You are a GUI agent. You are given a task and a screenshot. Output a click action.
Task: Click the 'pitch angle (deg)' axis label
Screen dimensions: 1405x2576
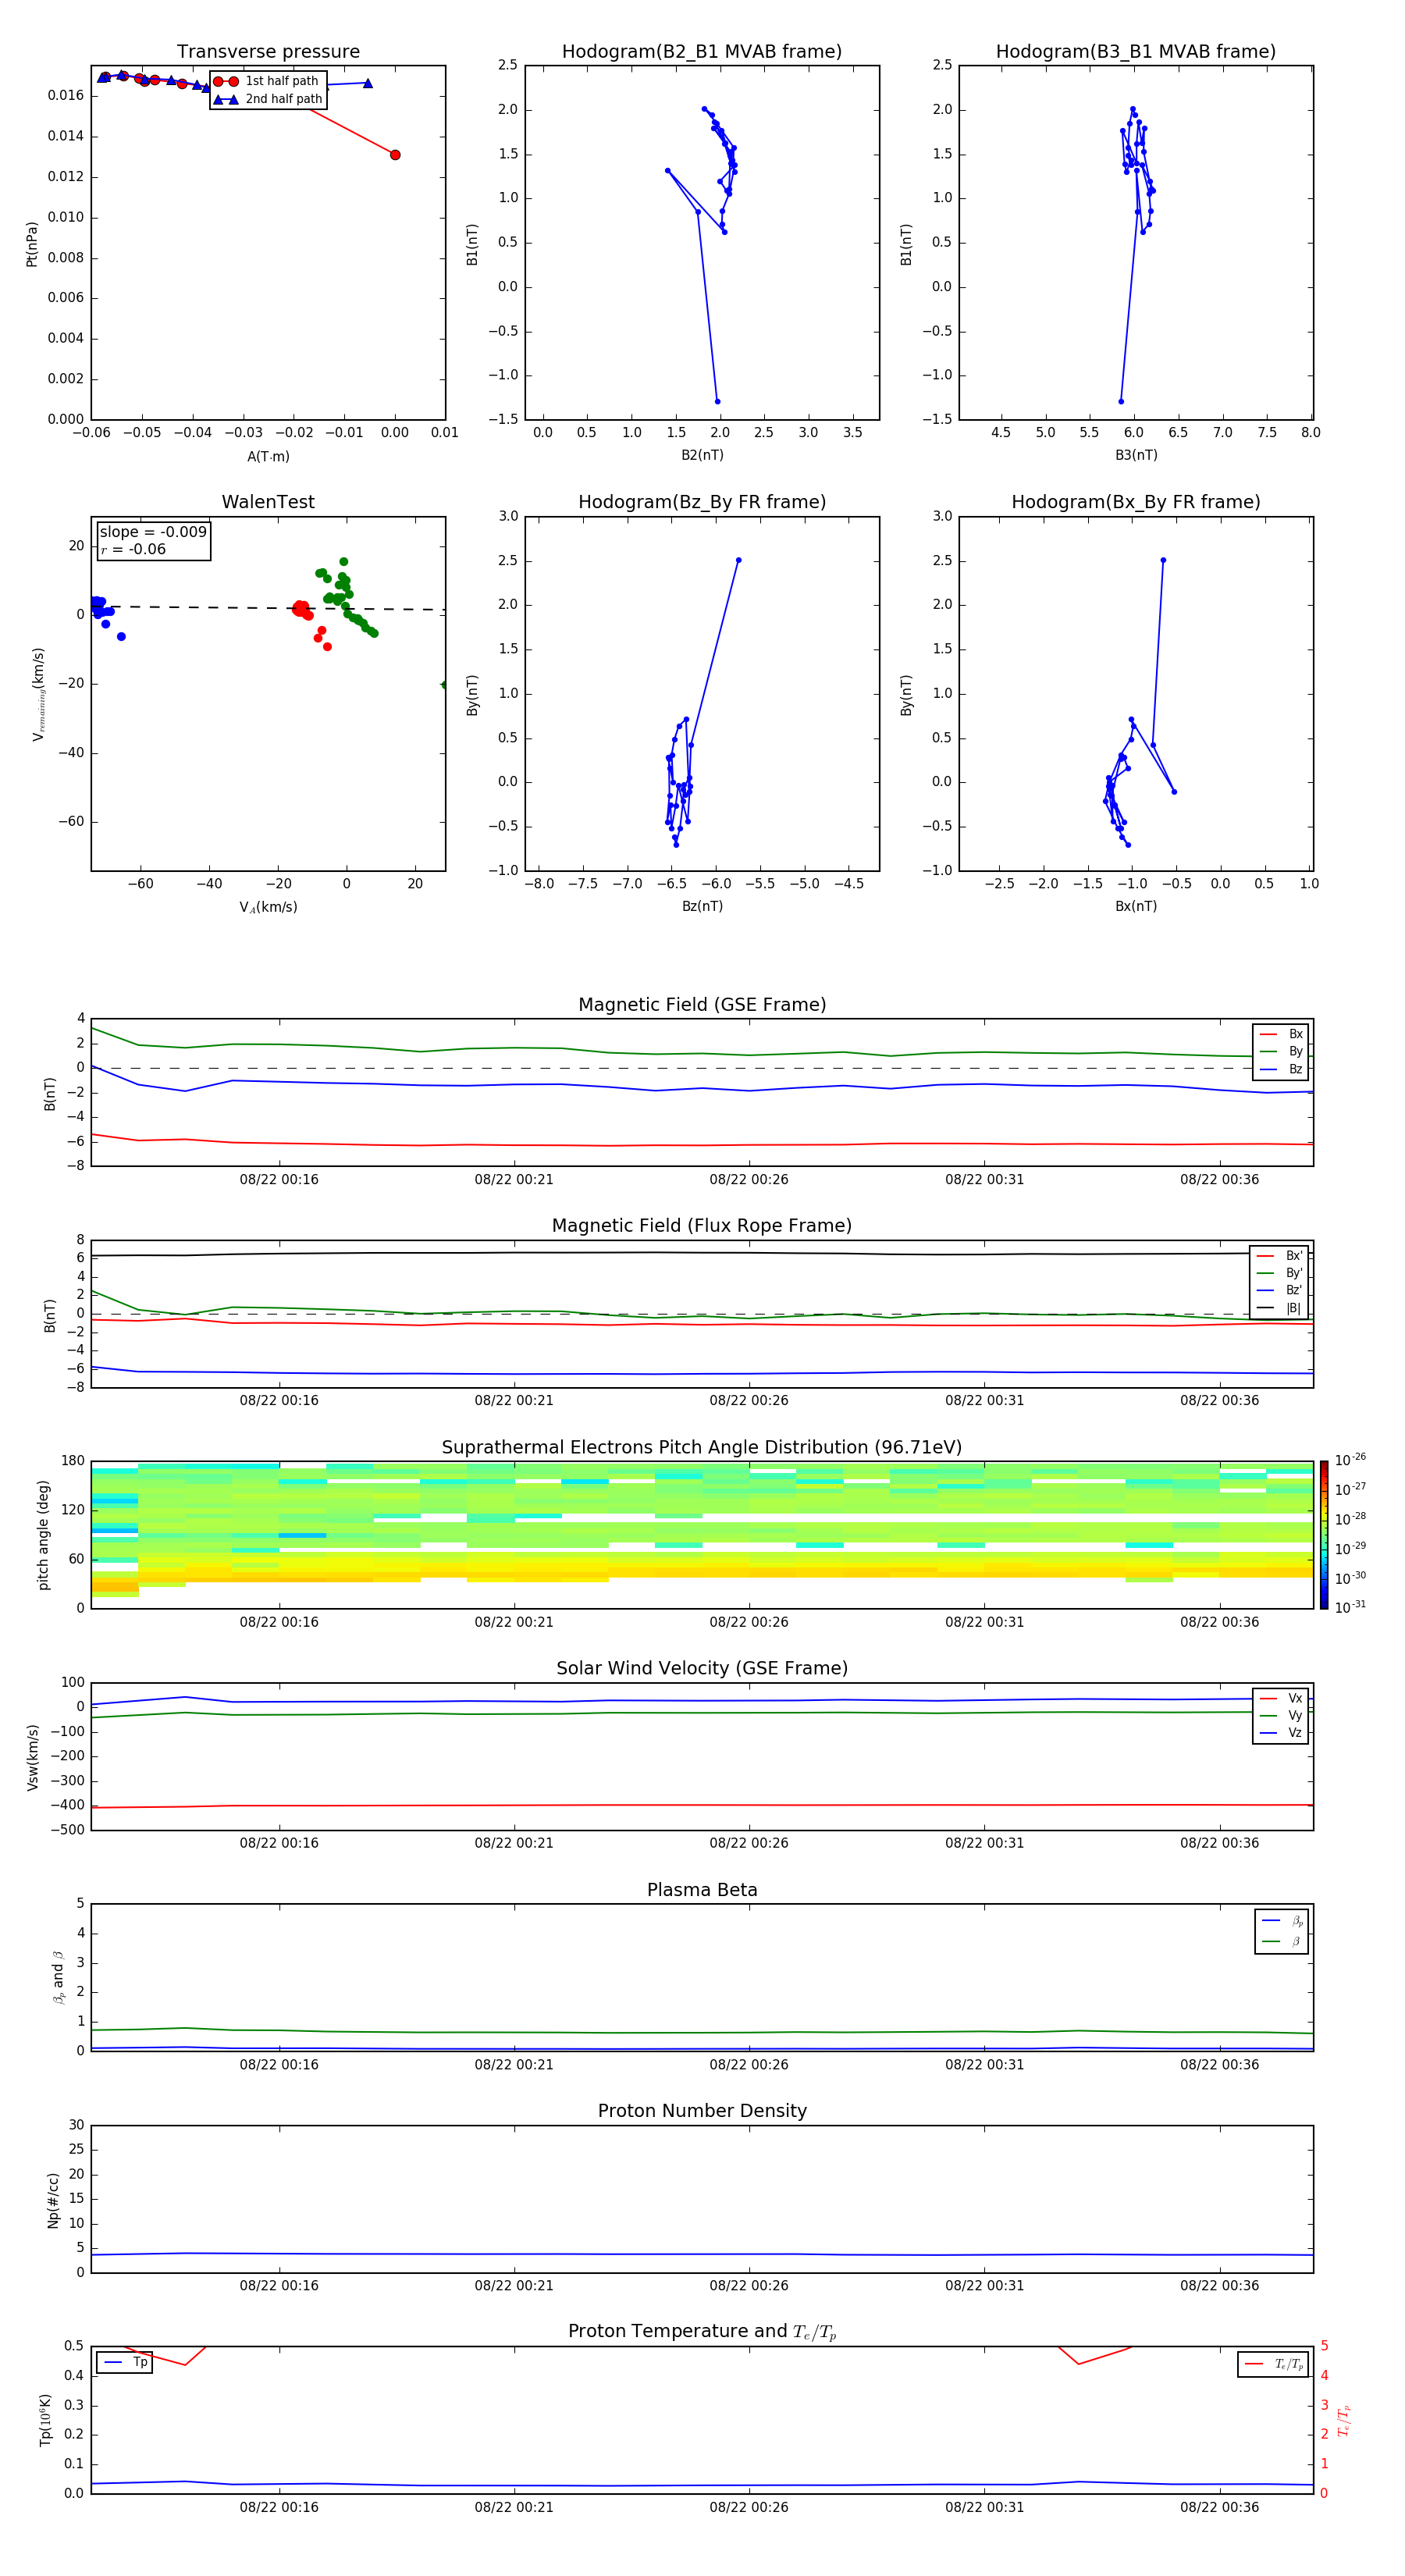click(43, 1535)
